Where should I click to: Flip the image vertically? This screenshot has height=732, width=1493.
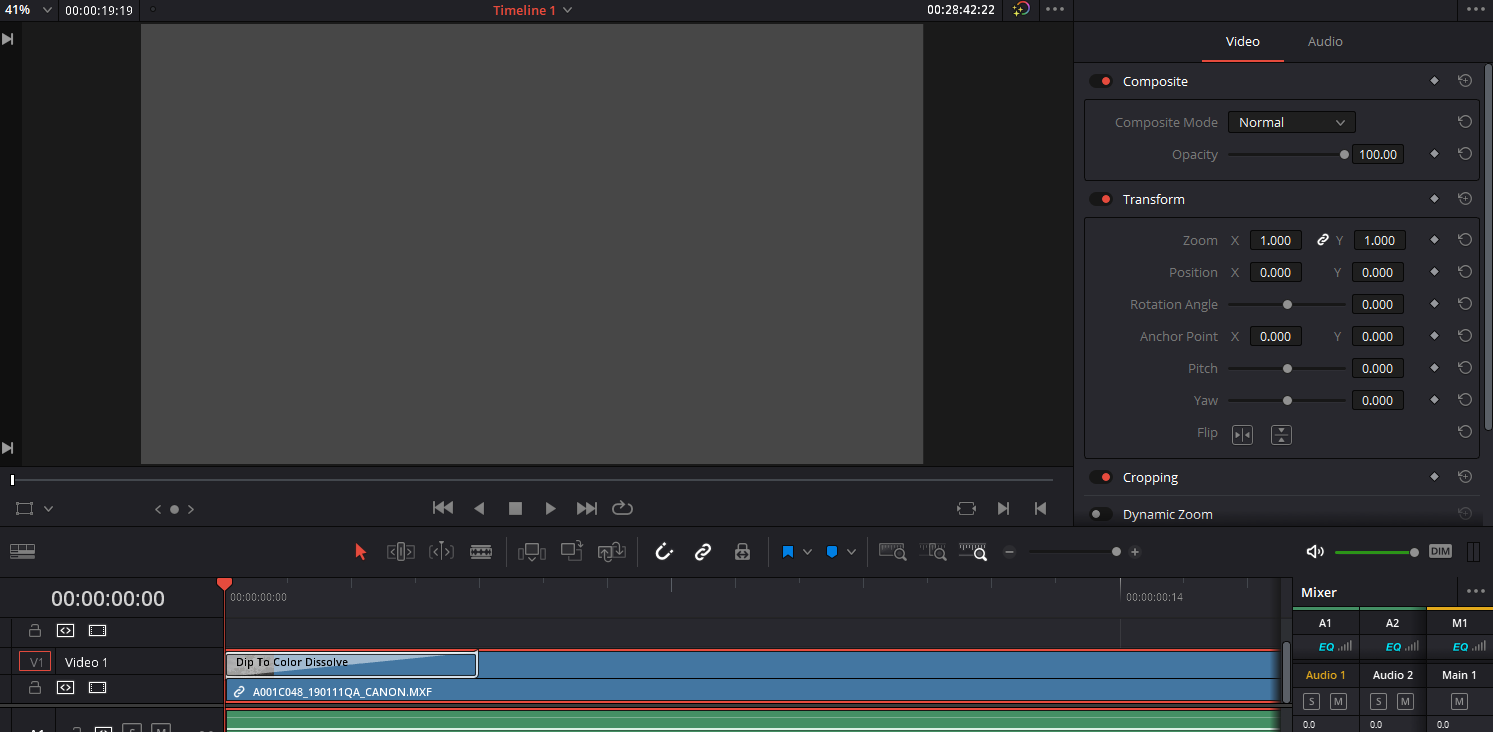pyautogui.click(x=1281, y=434)
